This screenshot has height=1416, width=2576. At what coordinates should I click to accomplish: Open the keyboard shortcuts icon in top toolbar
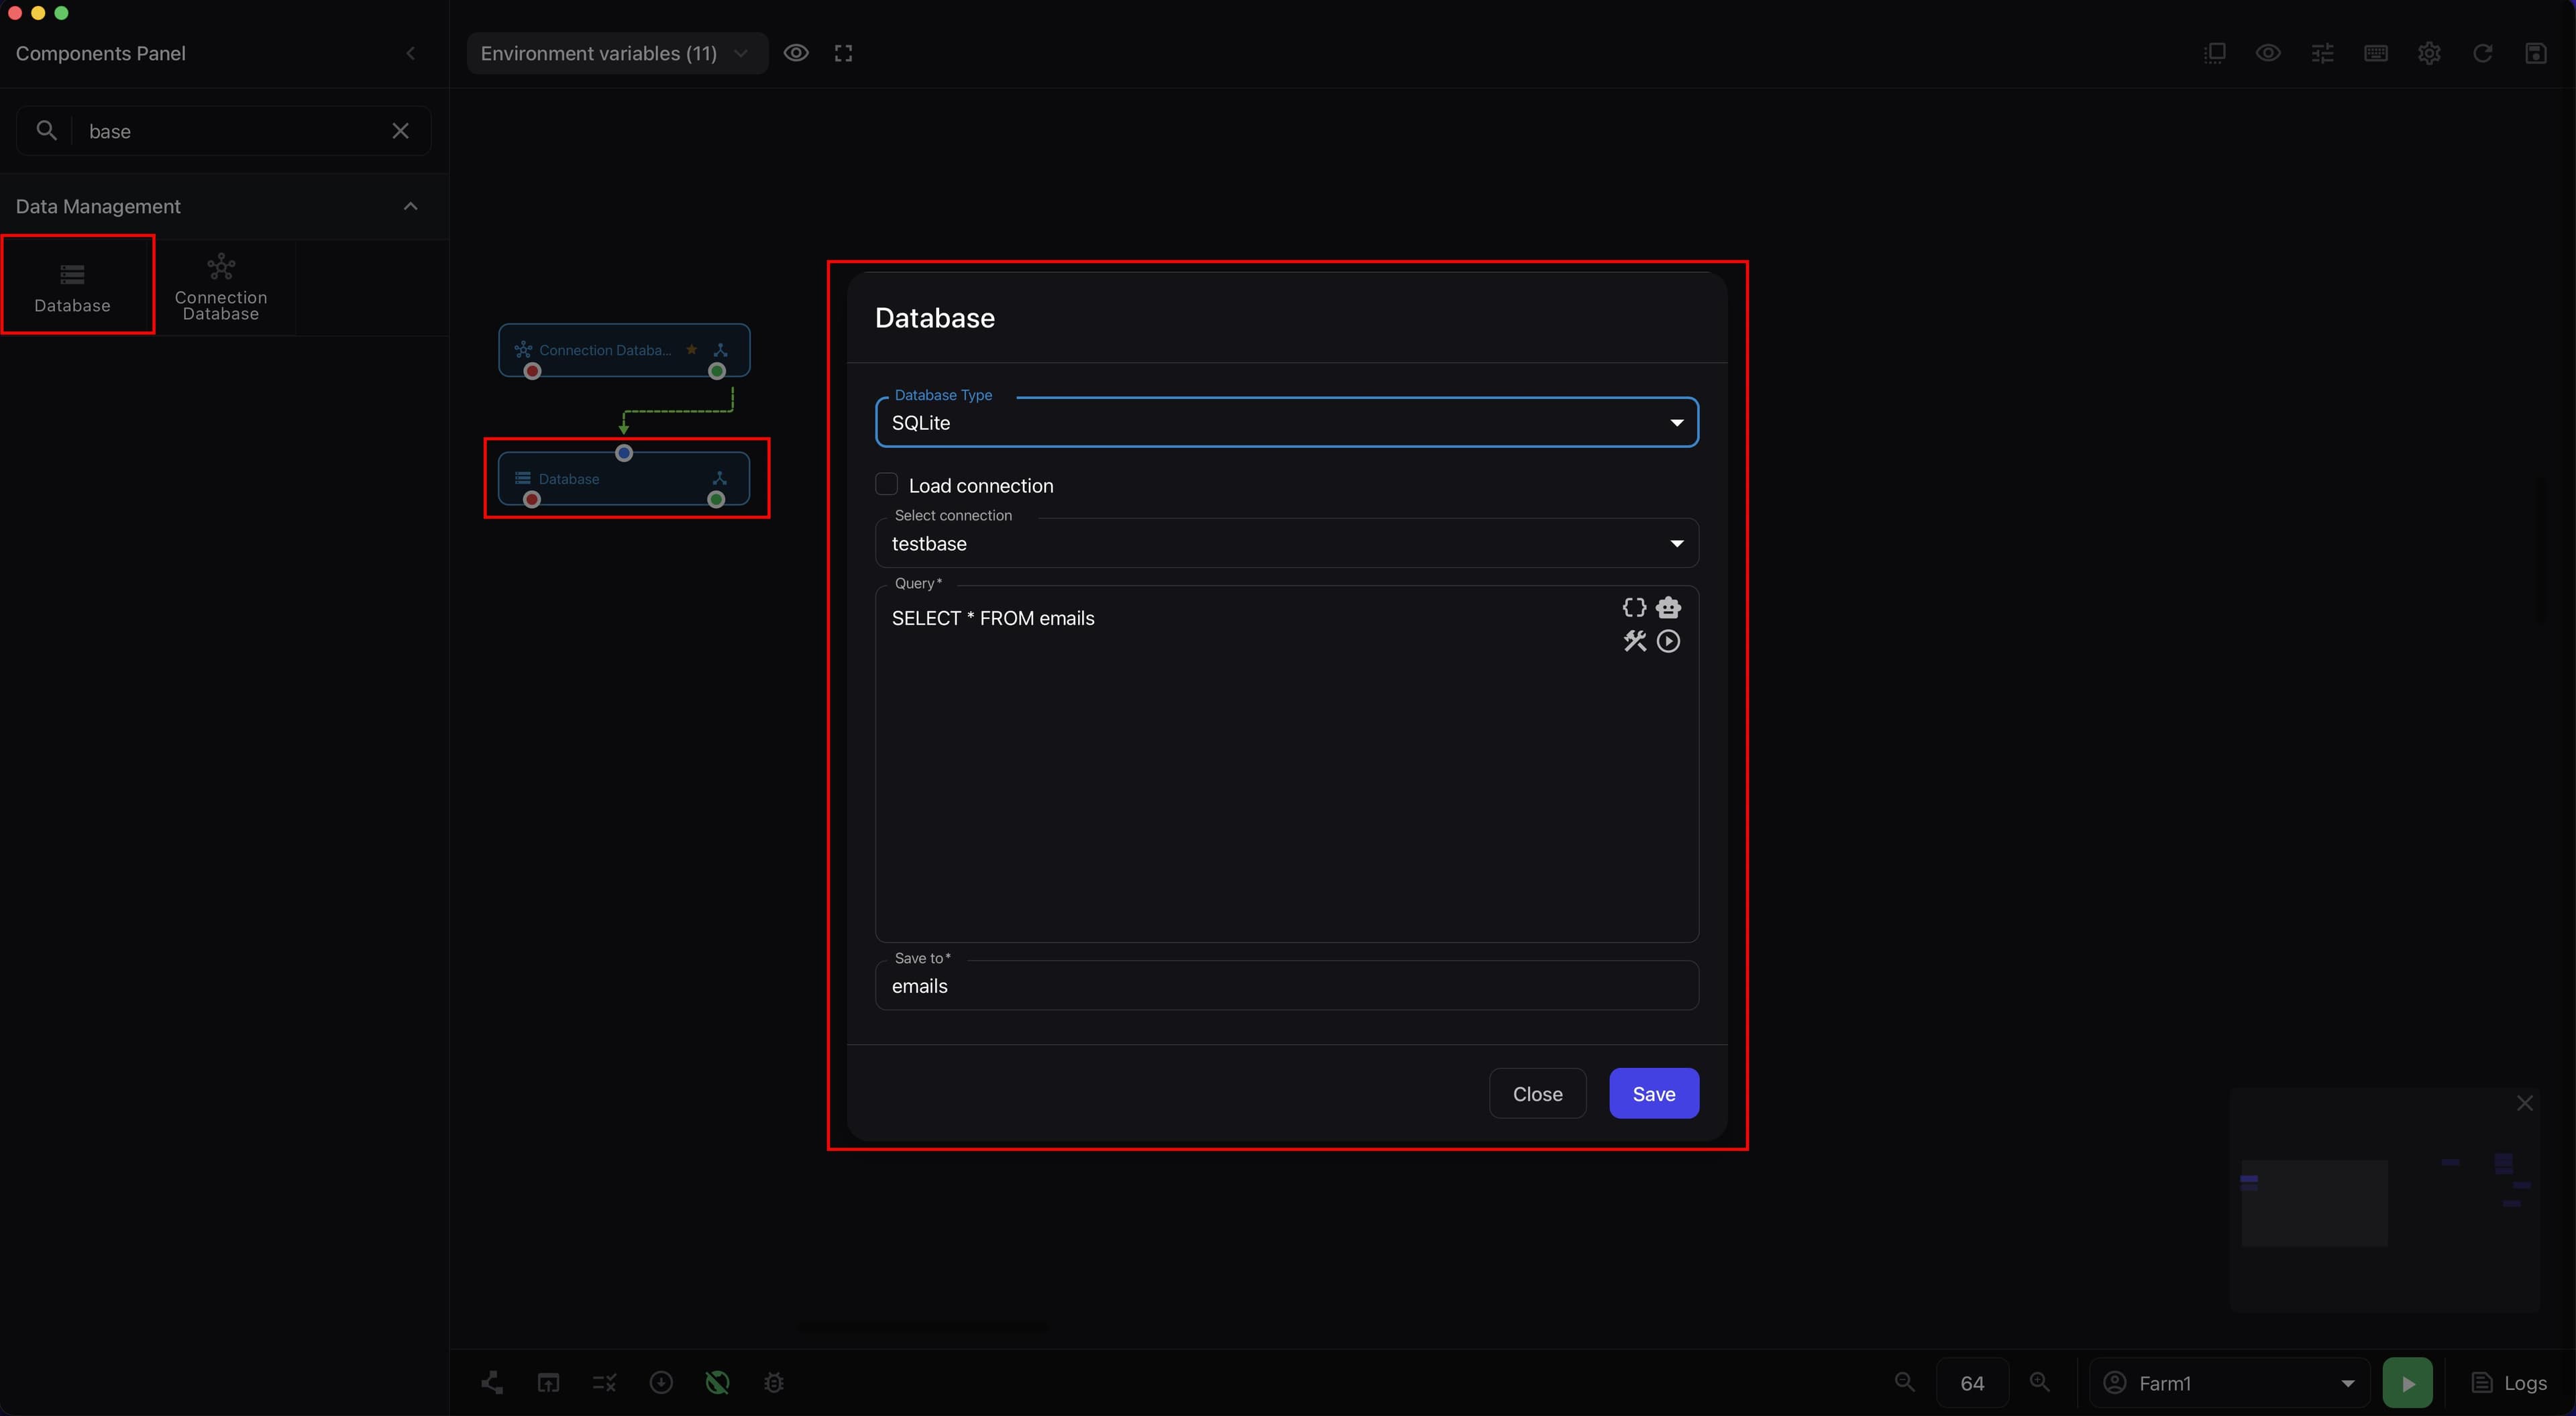tap(2375, 53)
